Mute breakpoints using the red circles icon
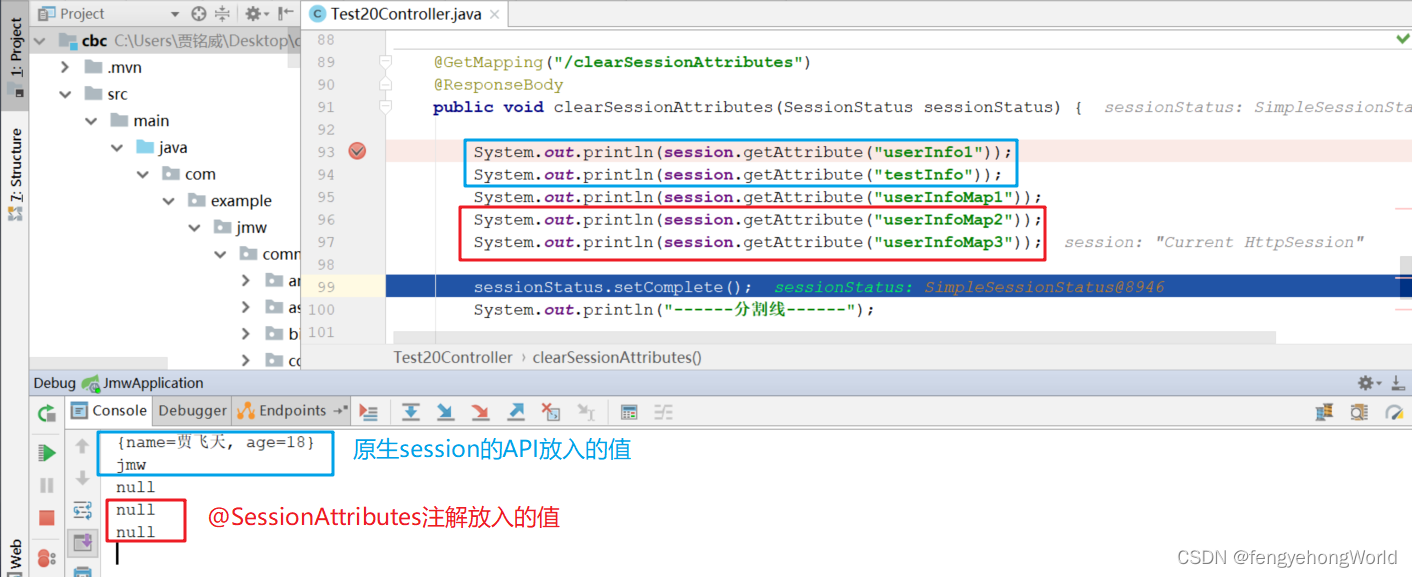The height and width of the screenshot is (577, 1412). [46, 557]
